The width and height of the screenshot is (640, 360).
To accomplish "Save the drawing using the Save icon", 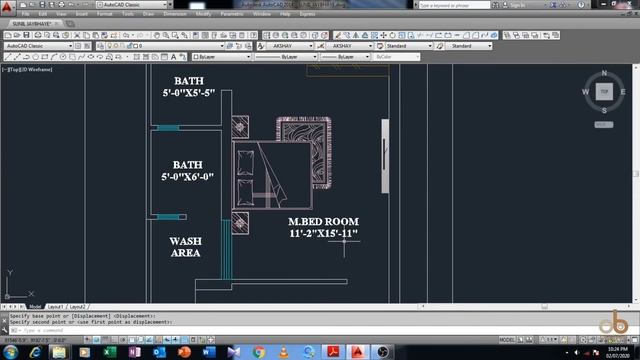I will pyautogui.click(x=27, y=36).
